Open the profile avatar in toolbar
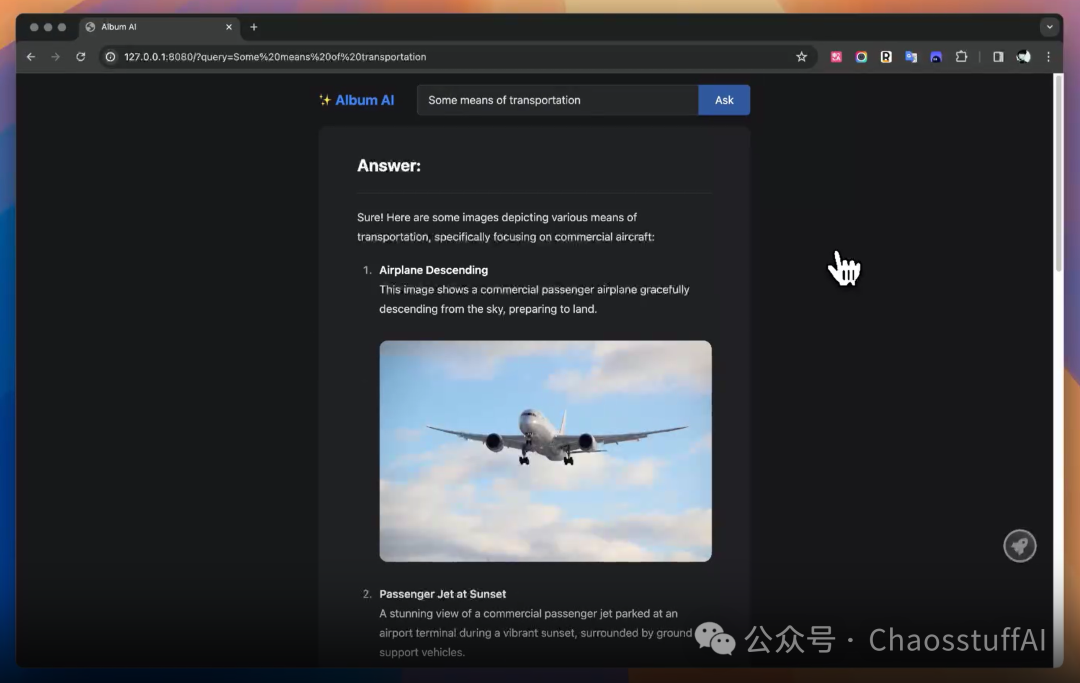Viewport: 1080px width, 683px height. (1024, 57)
